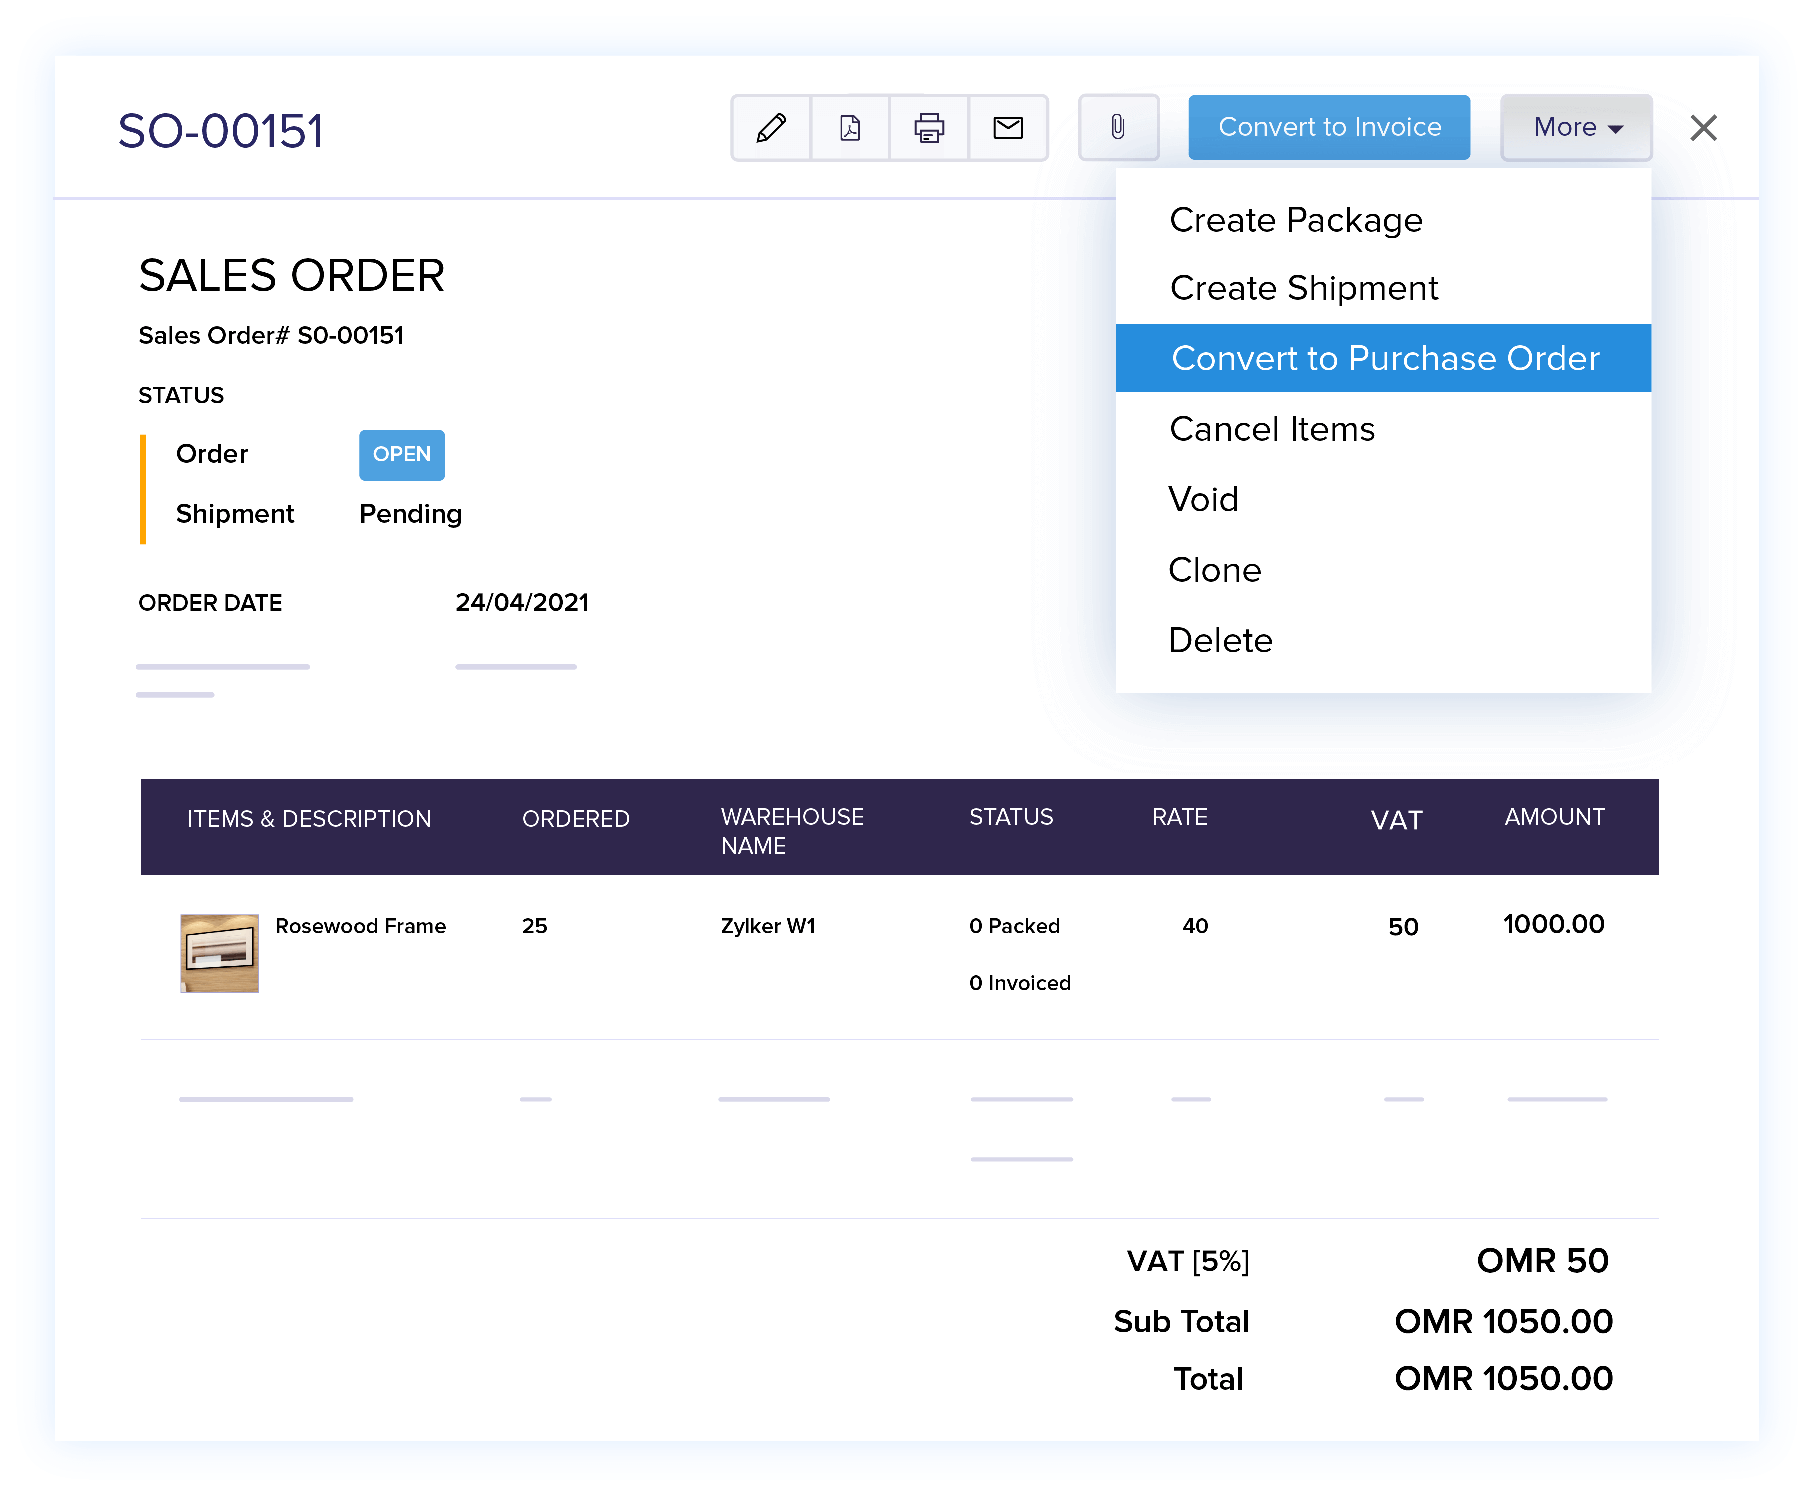This screenshot has width=1813, height=1495.
Task: Select Void from the More menu
Action: (1204, 499)
